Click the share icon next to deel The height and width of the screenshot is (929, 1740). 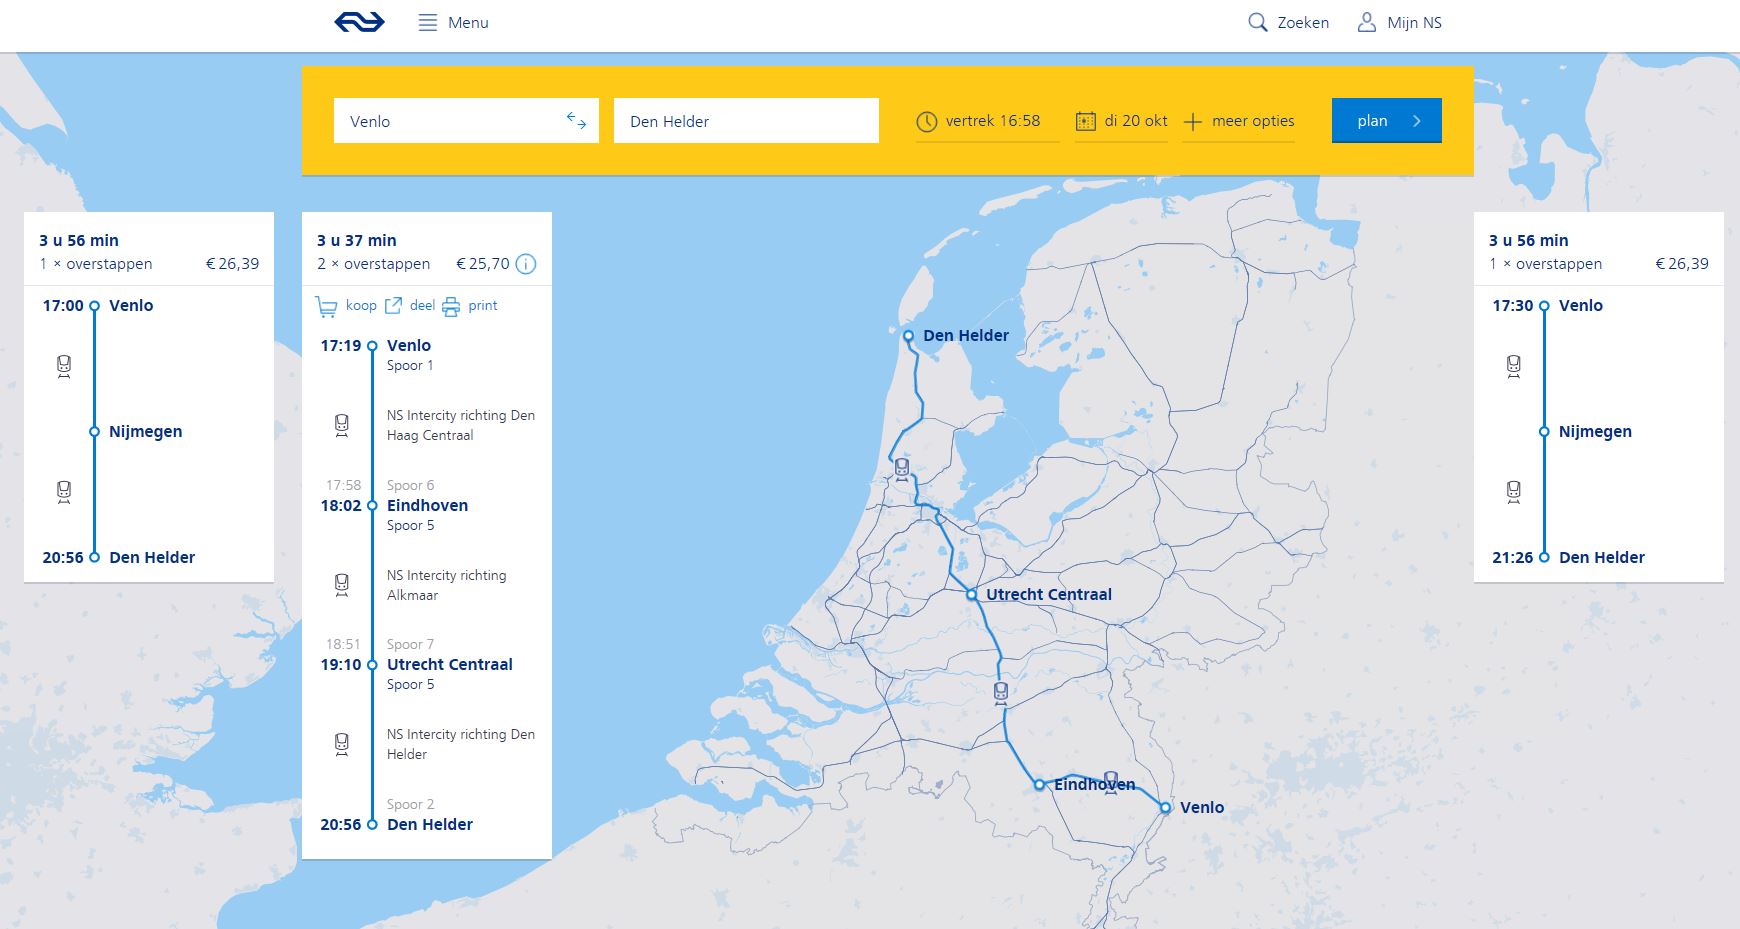tap(392, 305)
